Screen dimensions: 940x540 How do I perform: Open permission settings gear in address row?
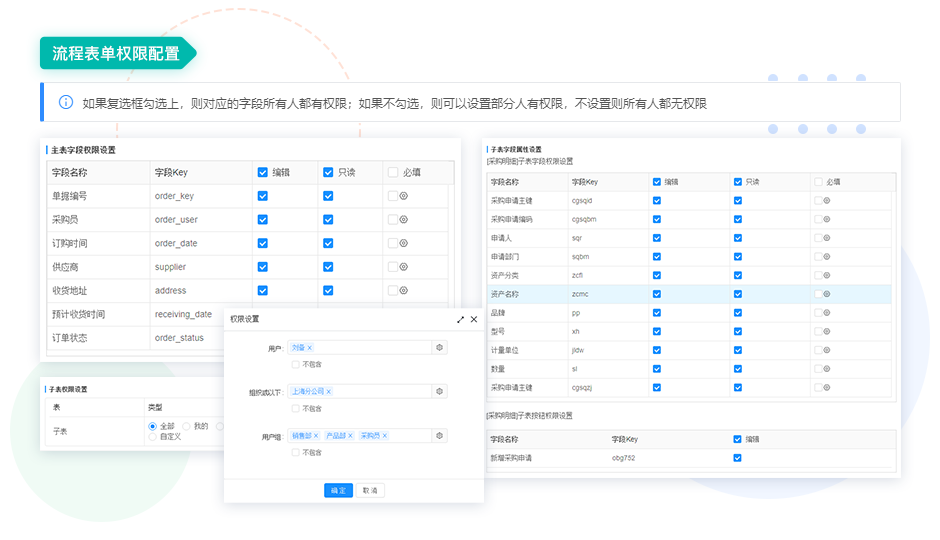click(403, 291)
